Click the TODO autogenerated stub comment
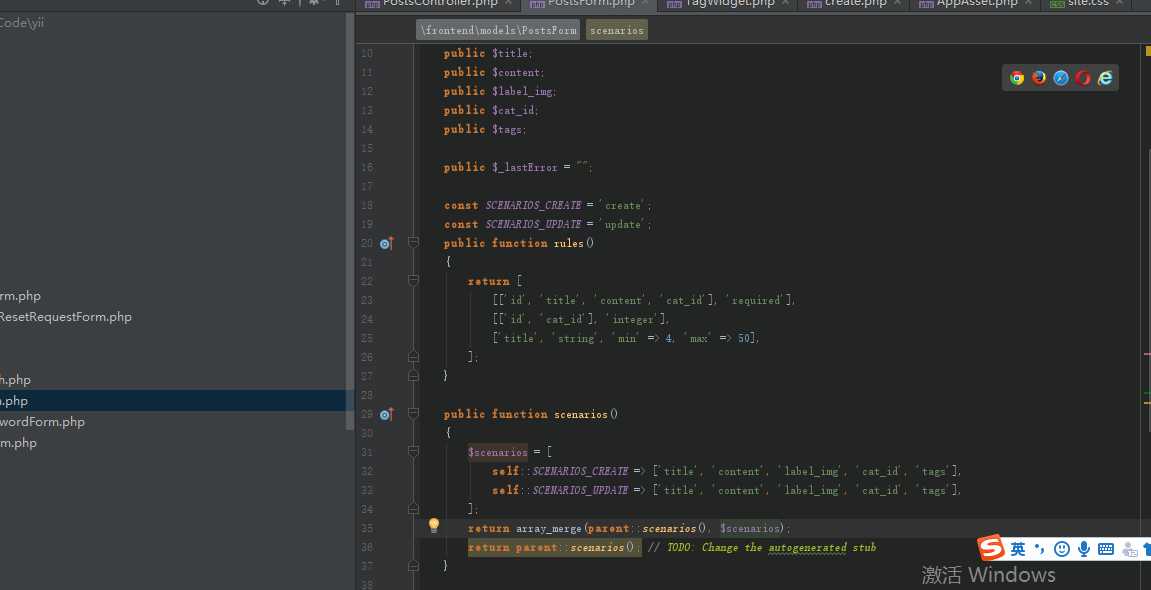 [762, 547]
